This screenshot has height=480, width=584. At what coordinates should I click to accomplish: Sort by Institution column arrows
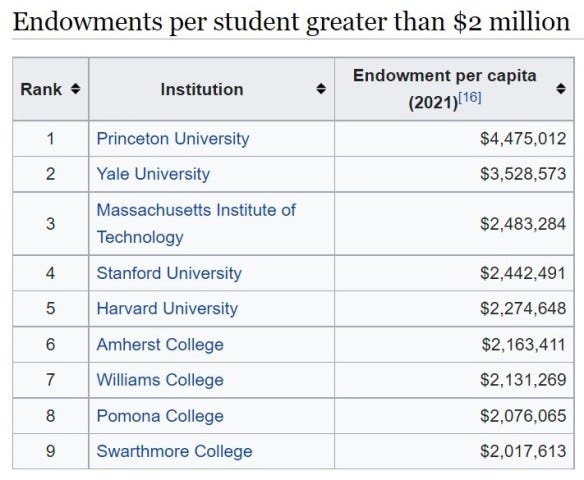pos(321,89)
